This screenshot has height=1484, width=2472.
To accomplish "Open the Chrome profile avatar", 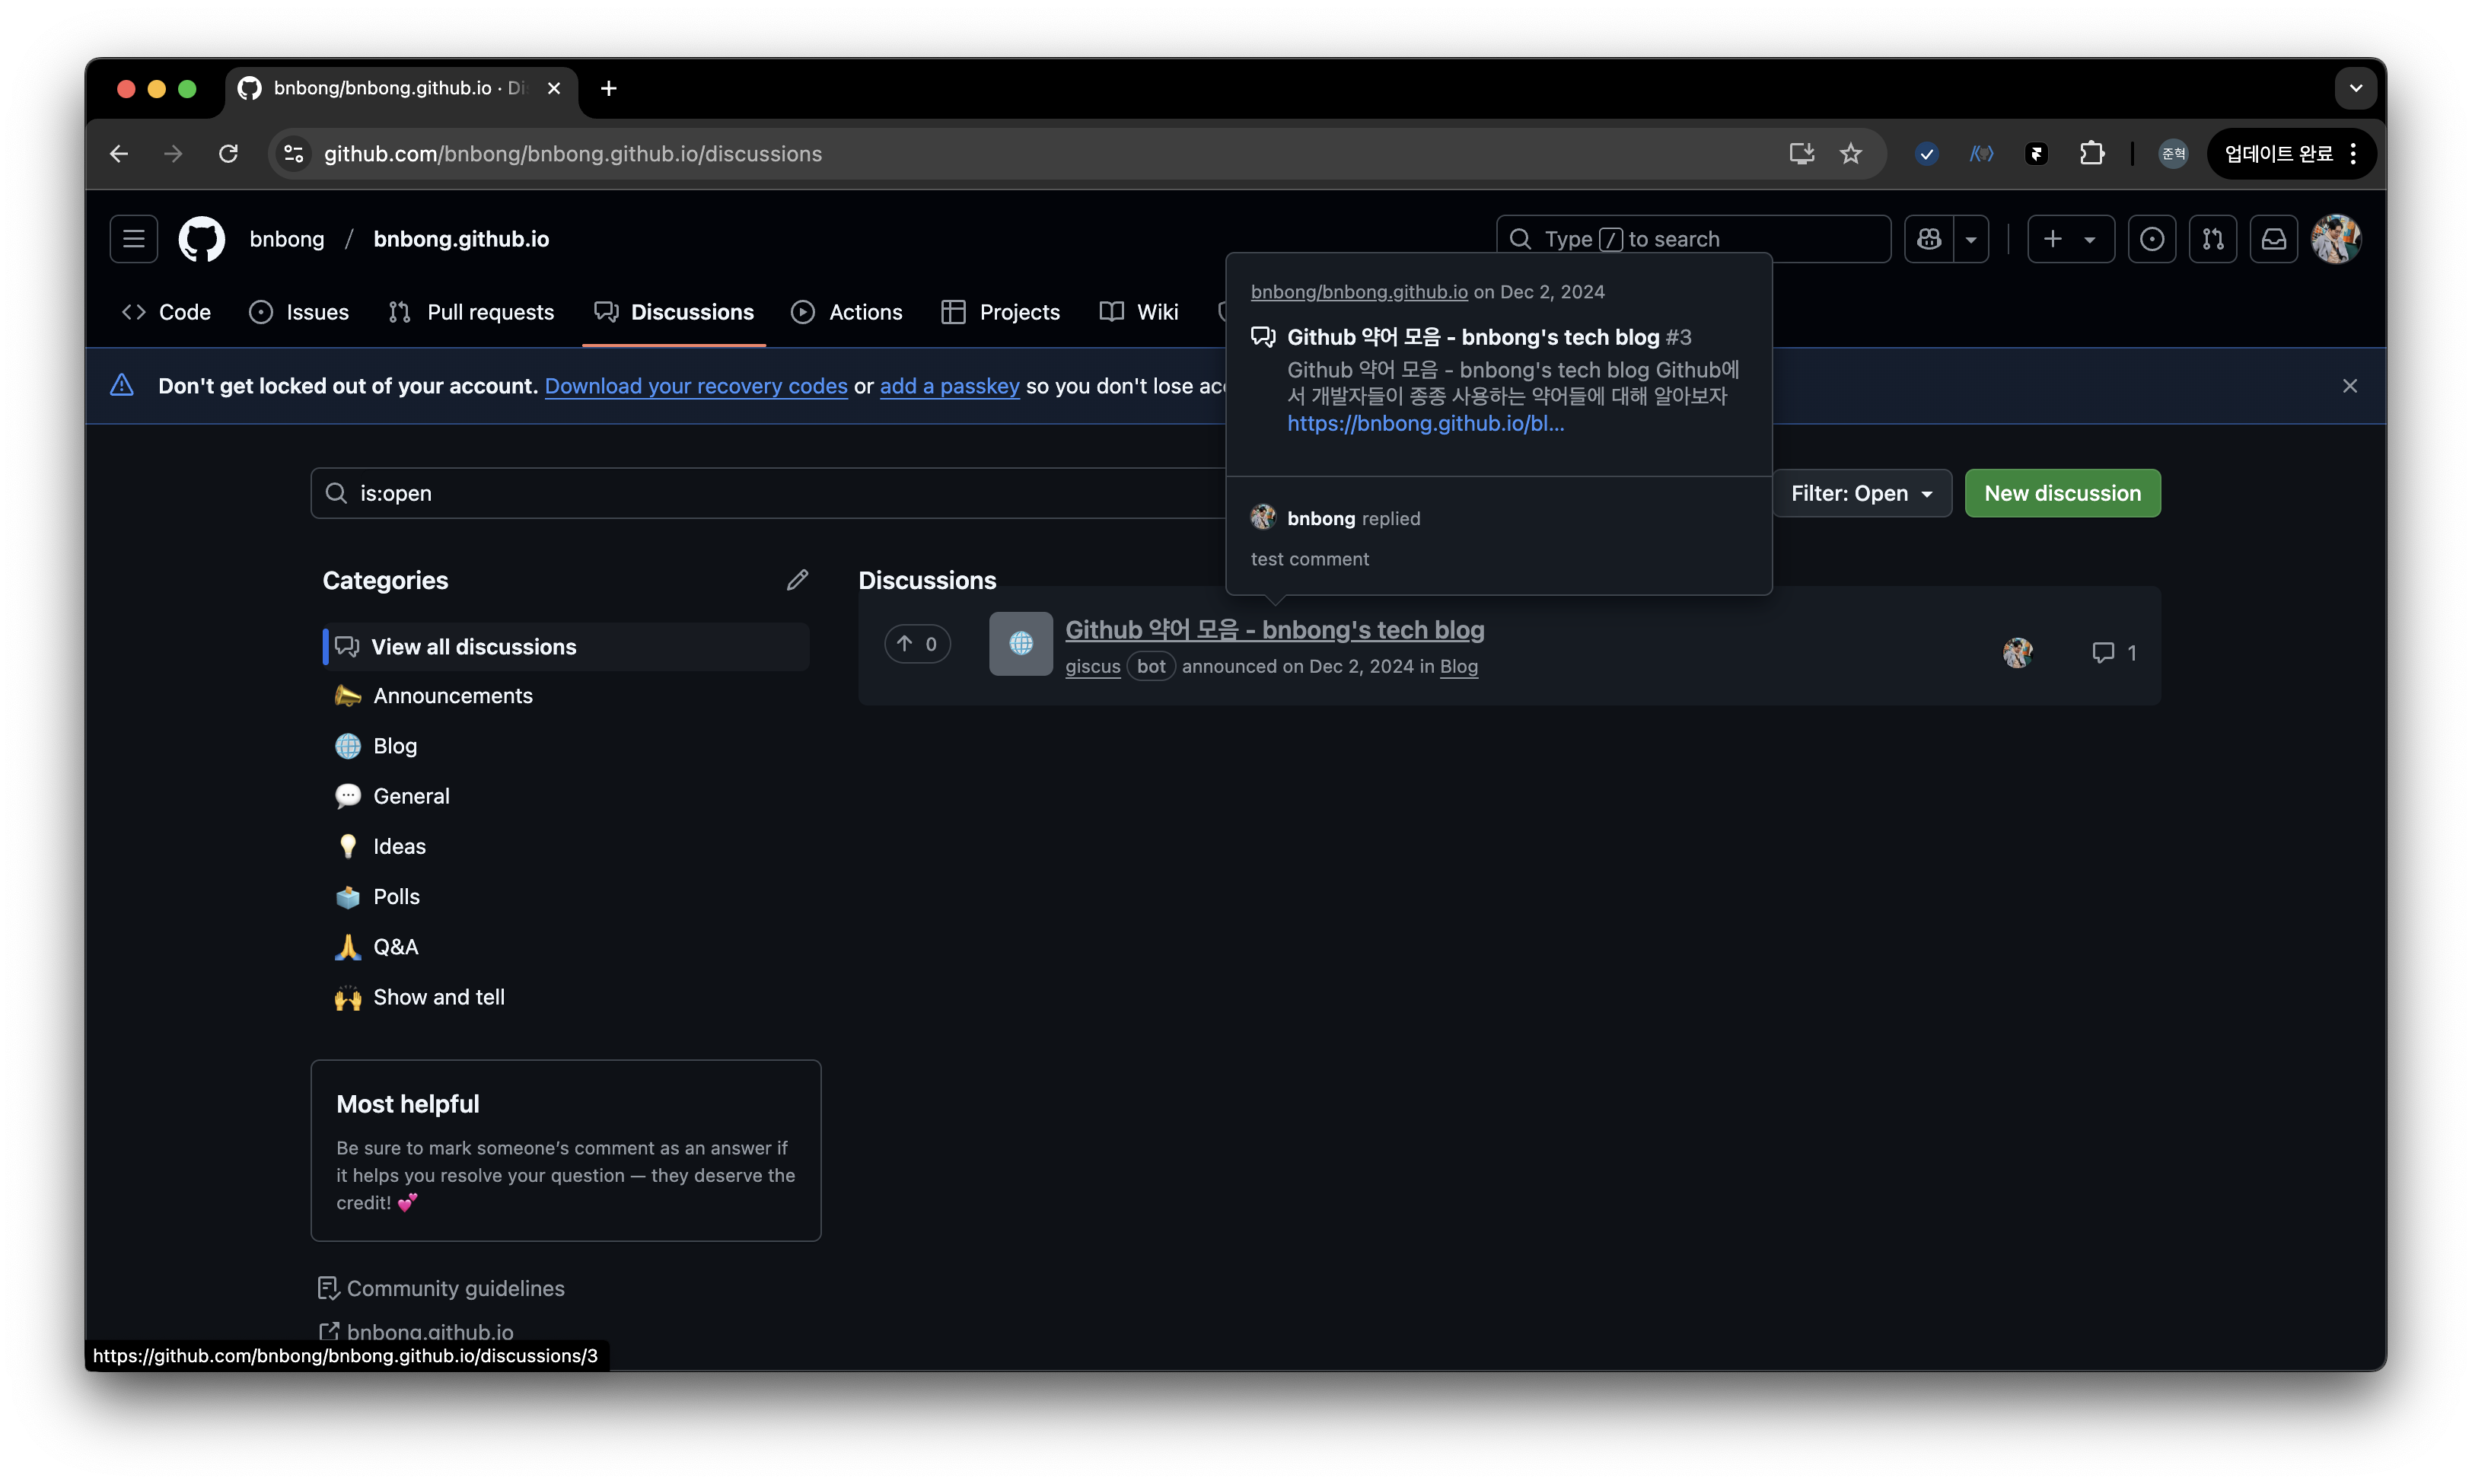I will click(x=2173, y=154).
